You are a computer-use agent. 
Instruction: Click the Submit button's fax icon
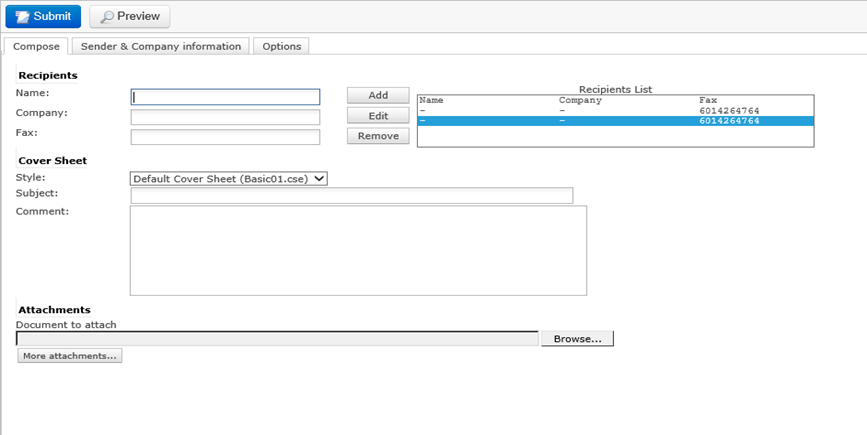[x=21, y=17]
